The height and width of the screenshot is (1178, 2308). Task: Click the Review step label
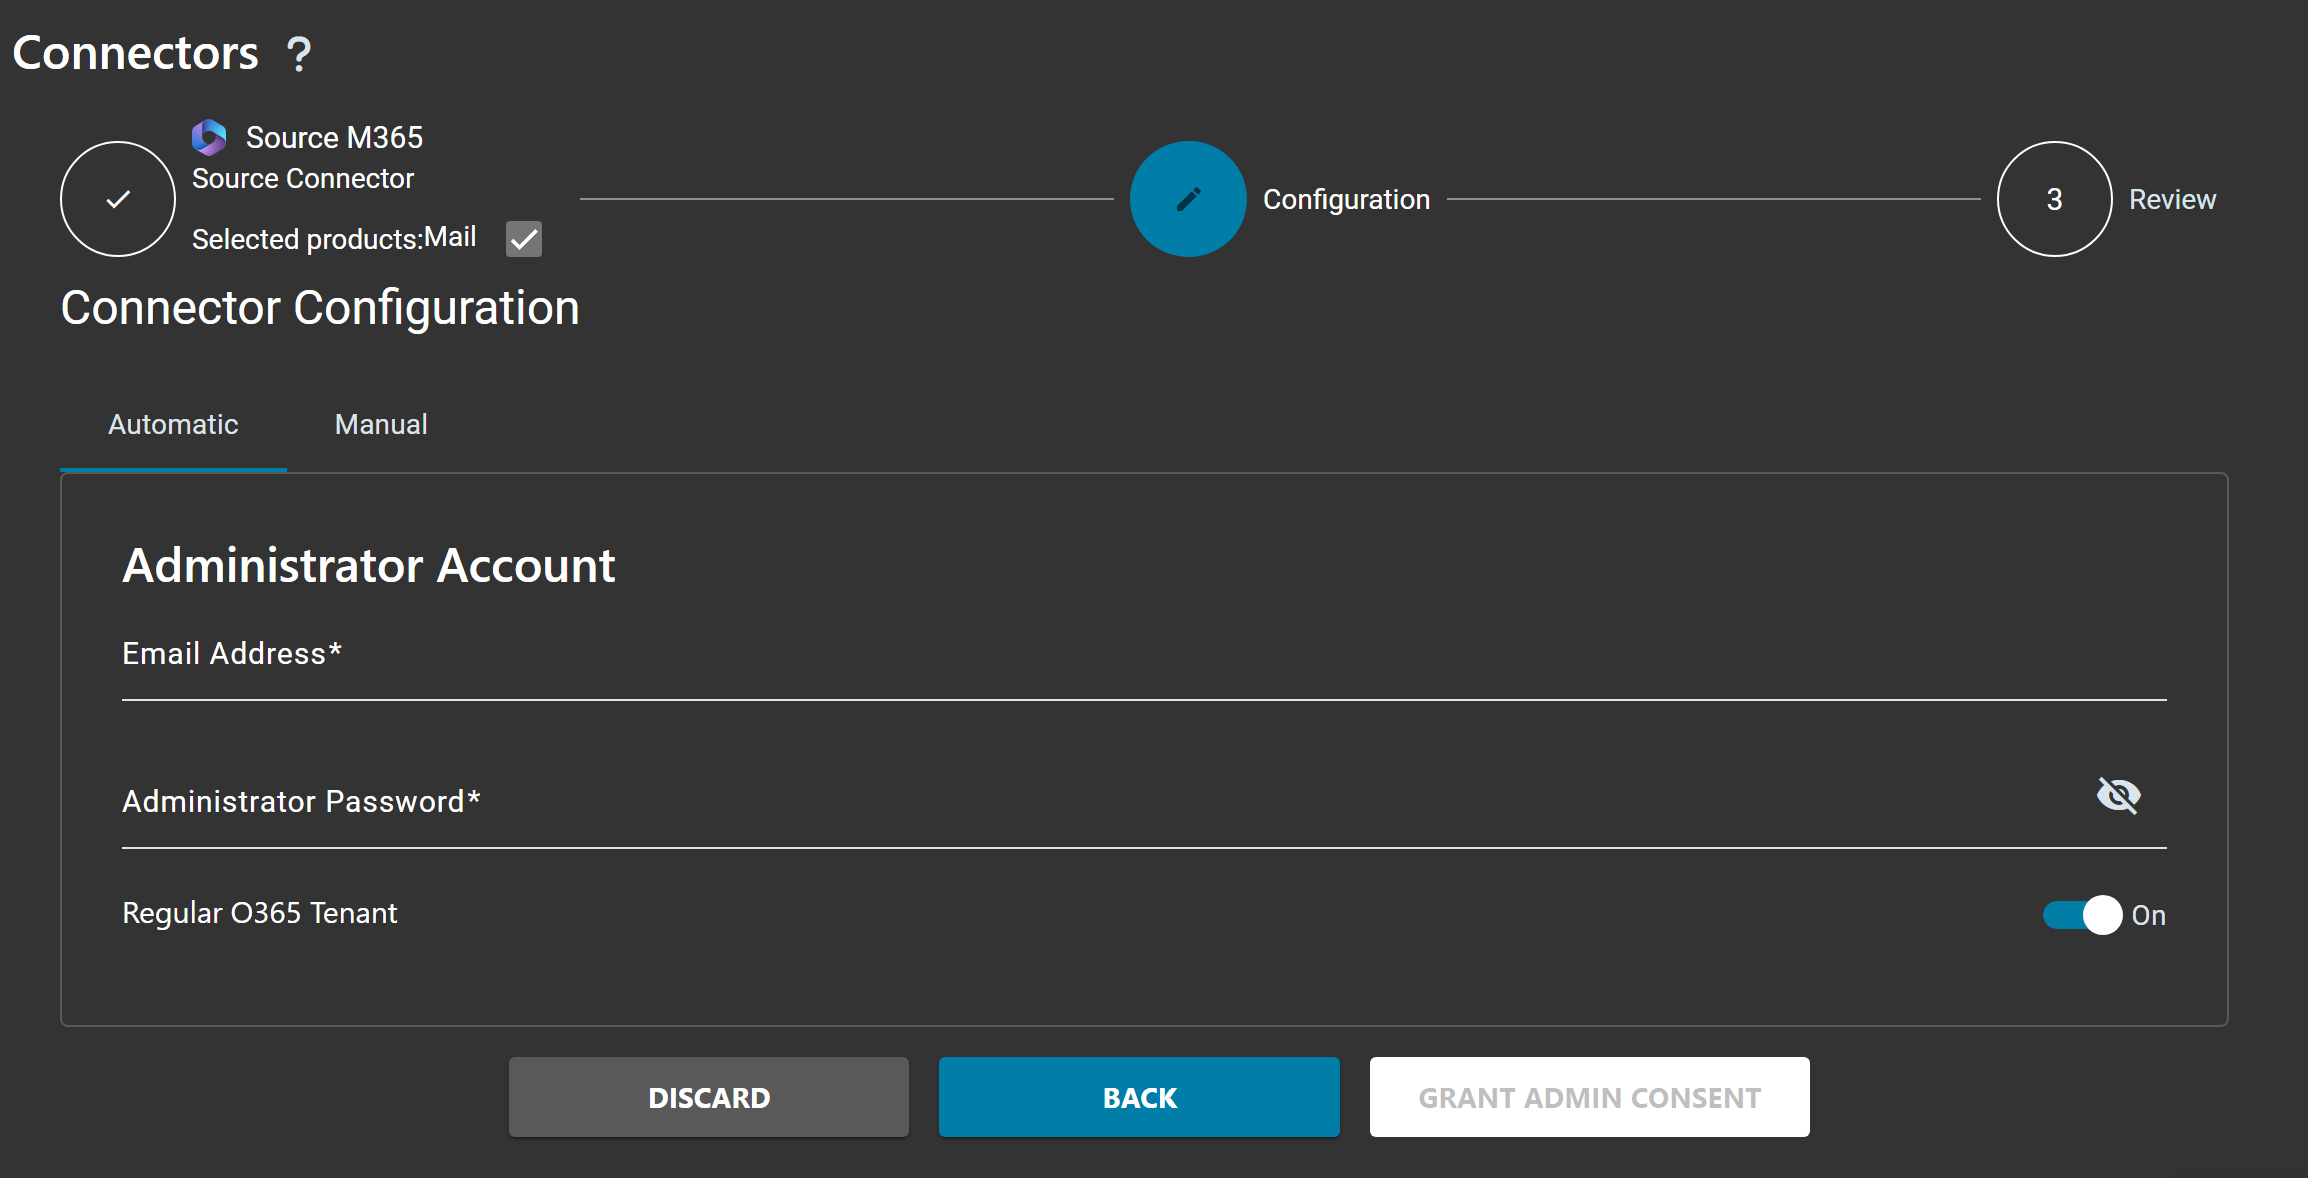click(x=2172, y=200)
